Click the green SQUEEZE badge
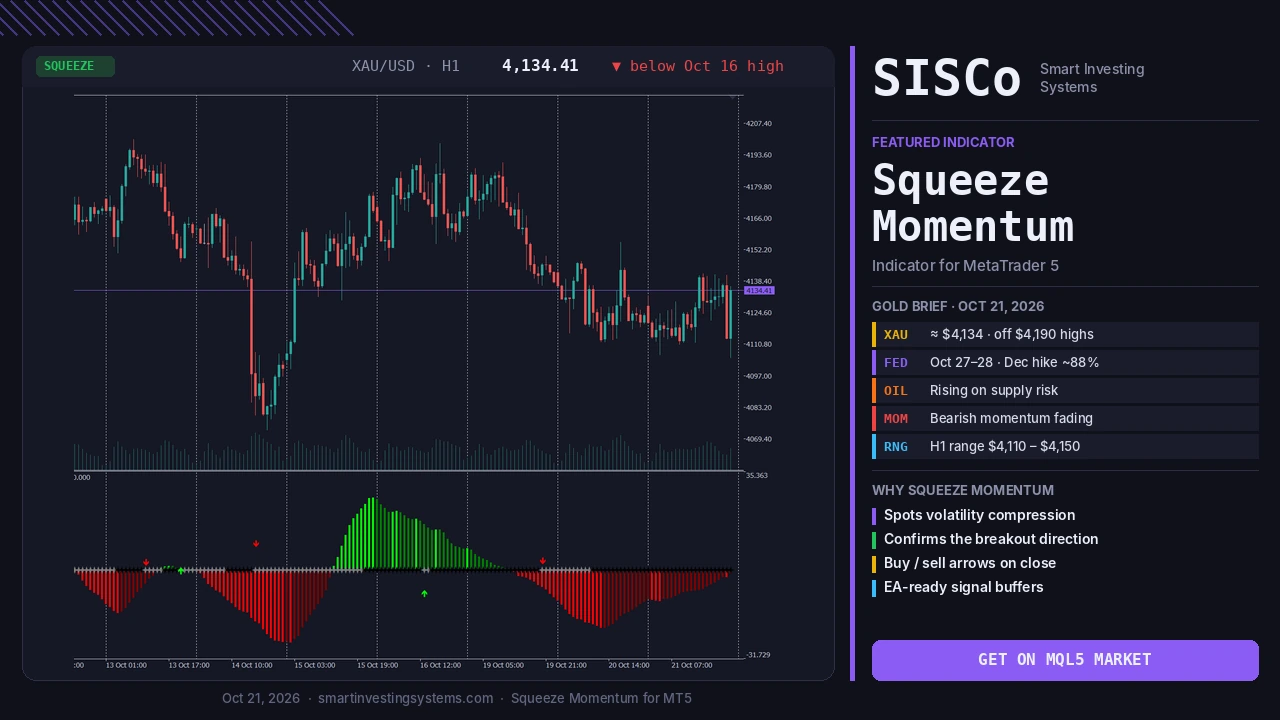 pyautogui.click(x=75, y=66)
